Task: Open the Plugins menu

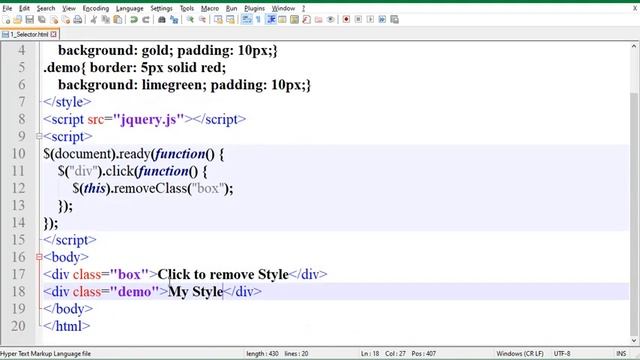Action: [x=254, y=8]
